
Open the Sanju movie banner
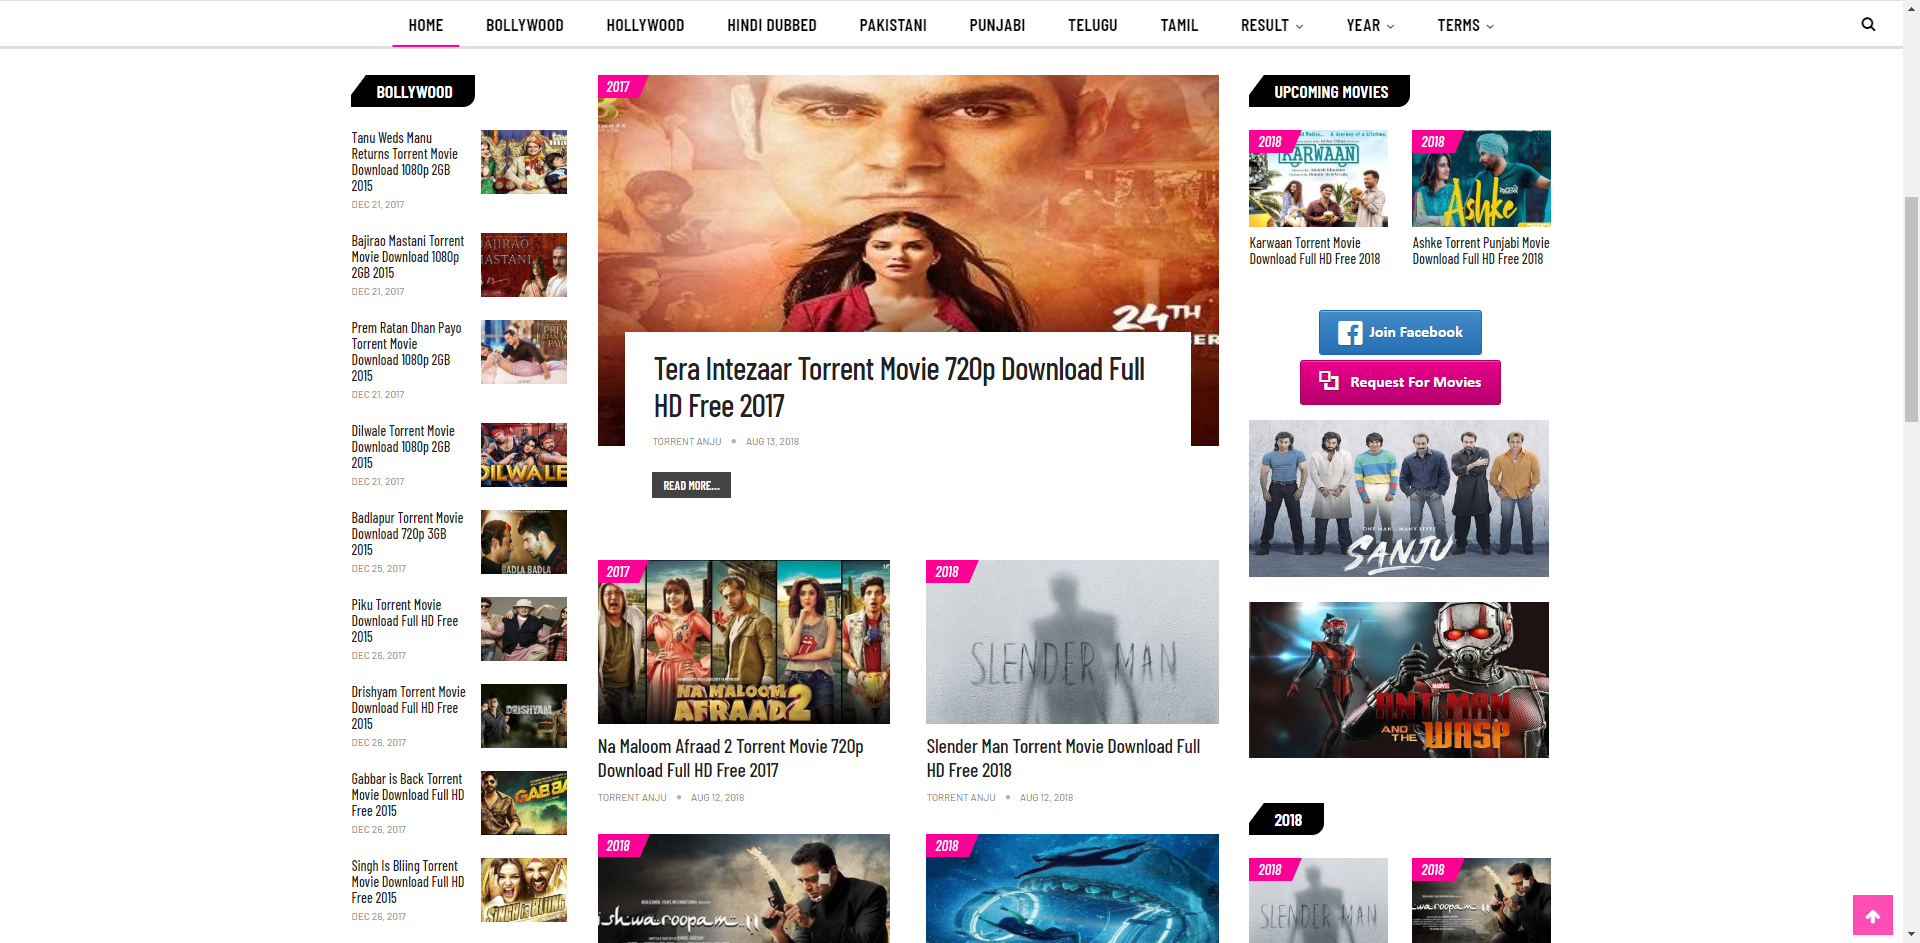1398,498
